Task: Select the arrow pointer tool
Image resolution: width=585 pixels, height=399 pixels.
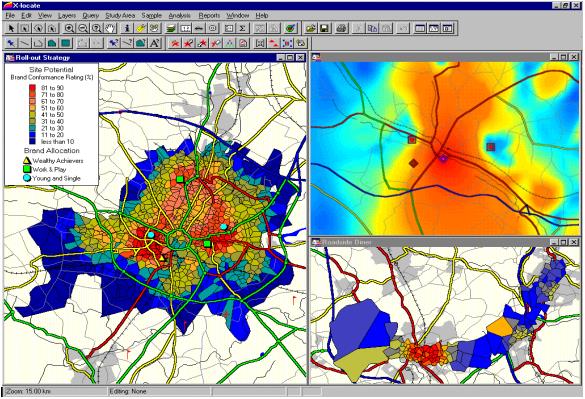Action: 11,28
